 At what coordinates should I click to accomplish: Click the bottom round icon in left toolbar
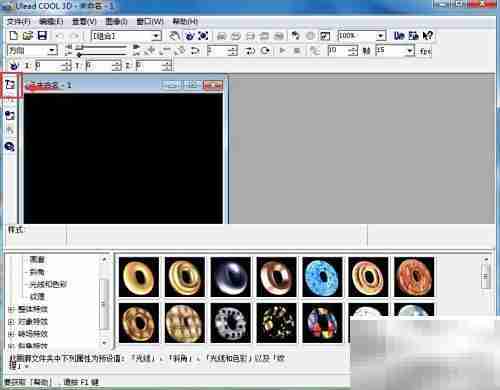(x=10, y=146)
